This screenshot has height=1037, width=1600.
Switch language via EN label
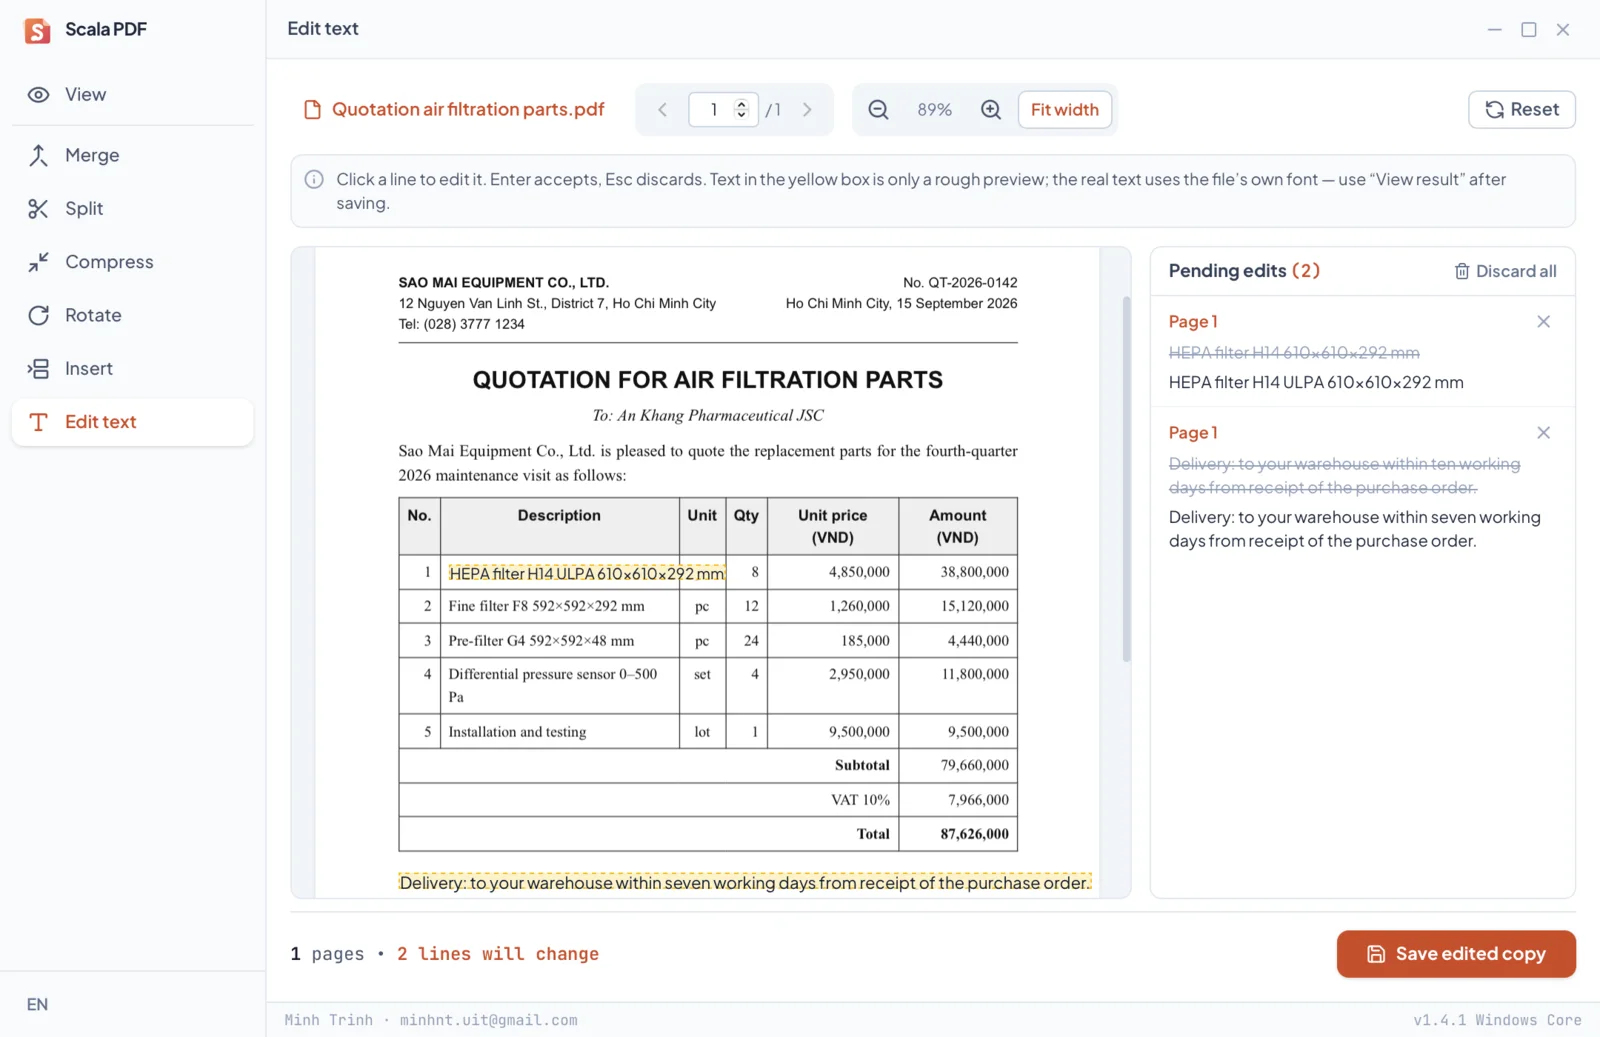(x=37, y=1004)
